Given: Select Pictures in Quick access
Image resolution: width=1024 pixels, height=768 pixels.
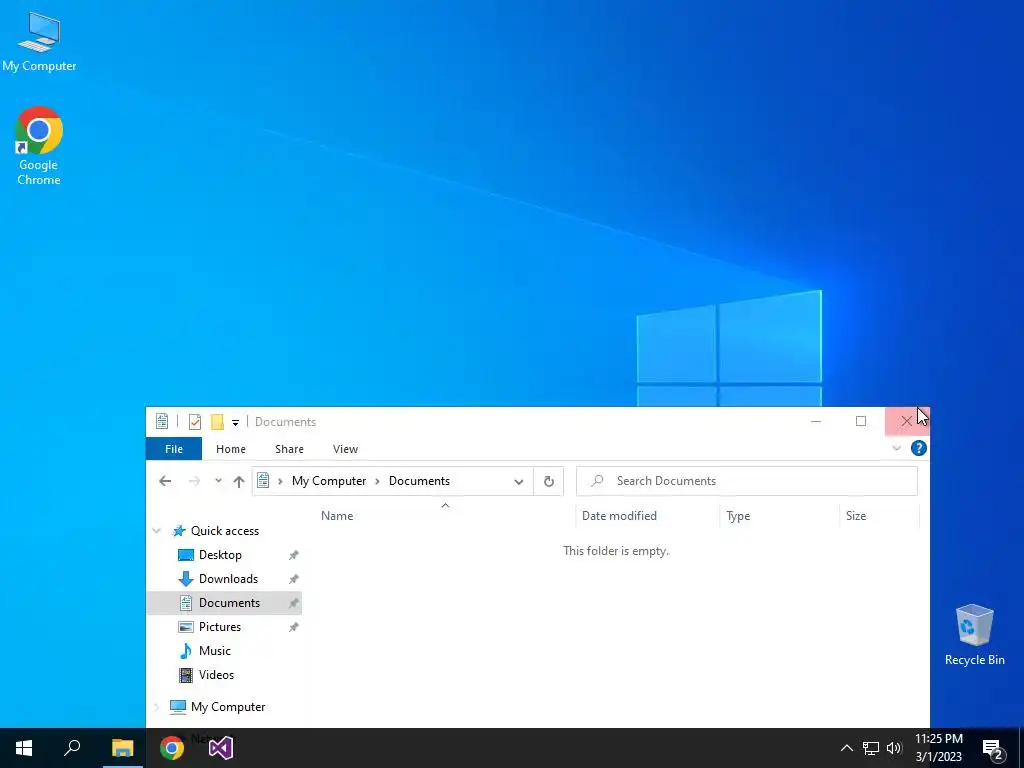Looking at the screenshot, I should point(219,627).
